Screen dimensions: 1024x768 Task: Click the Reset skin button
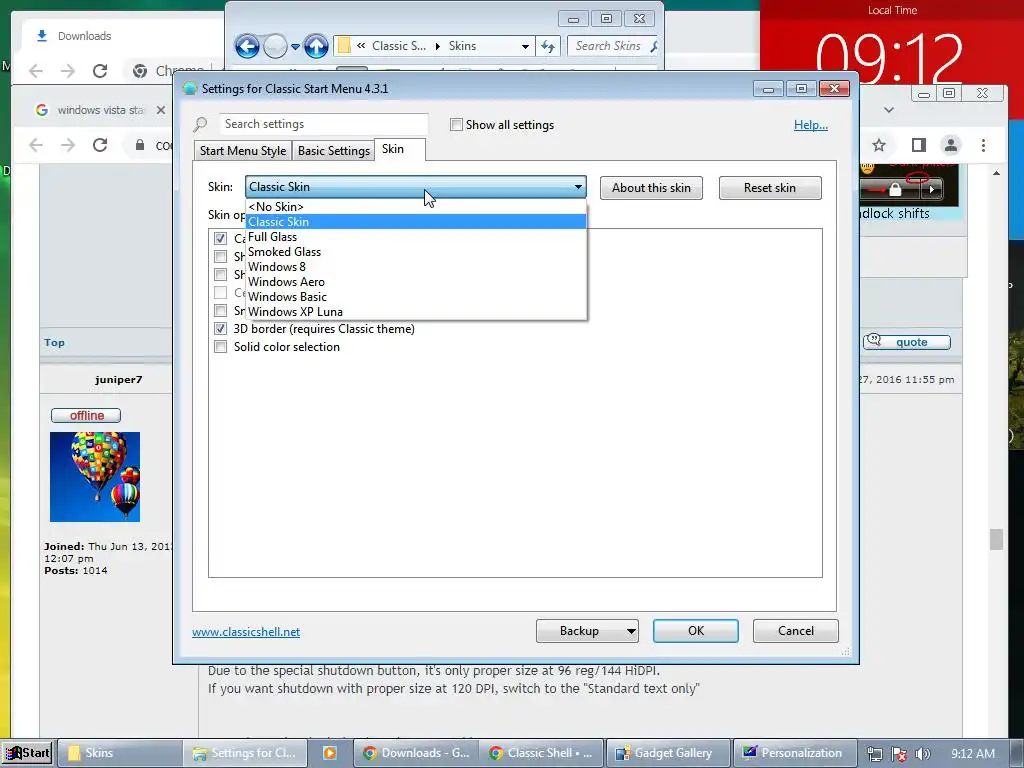click(x=770, y=188)
